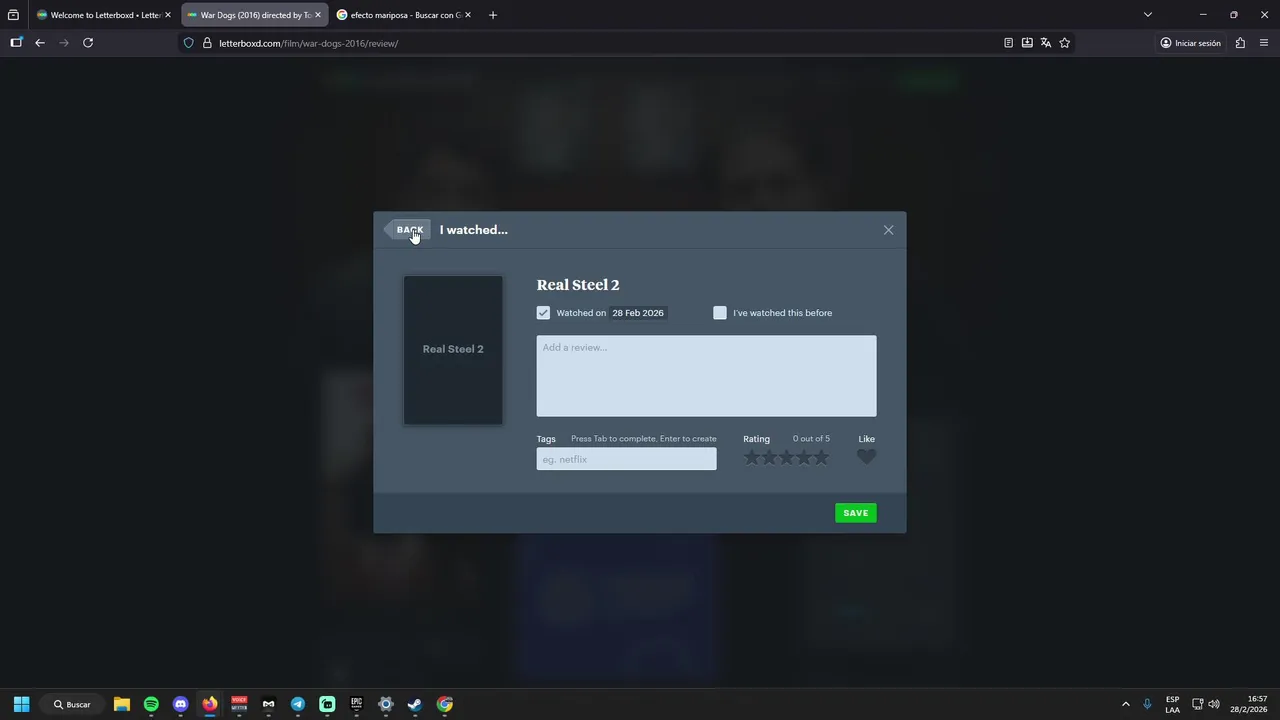Click the BACK button in the dialog

coord(408,230)
